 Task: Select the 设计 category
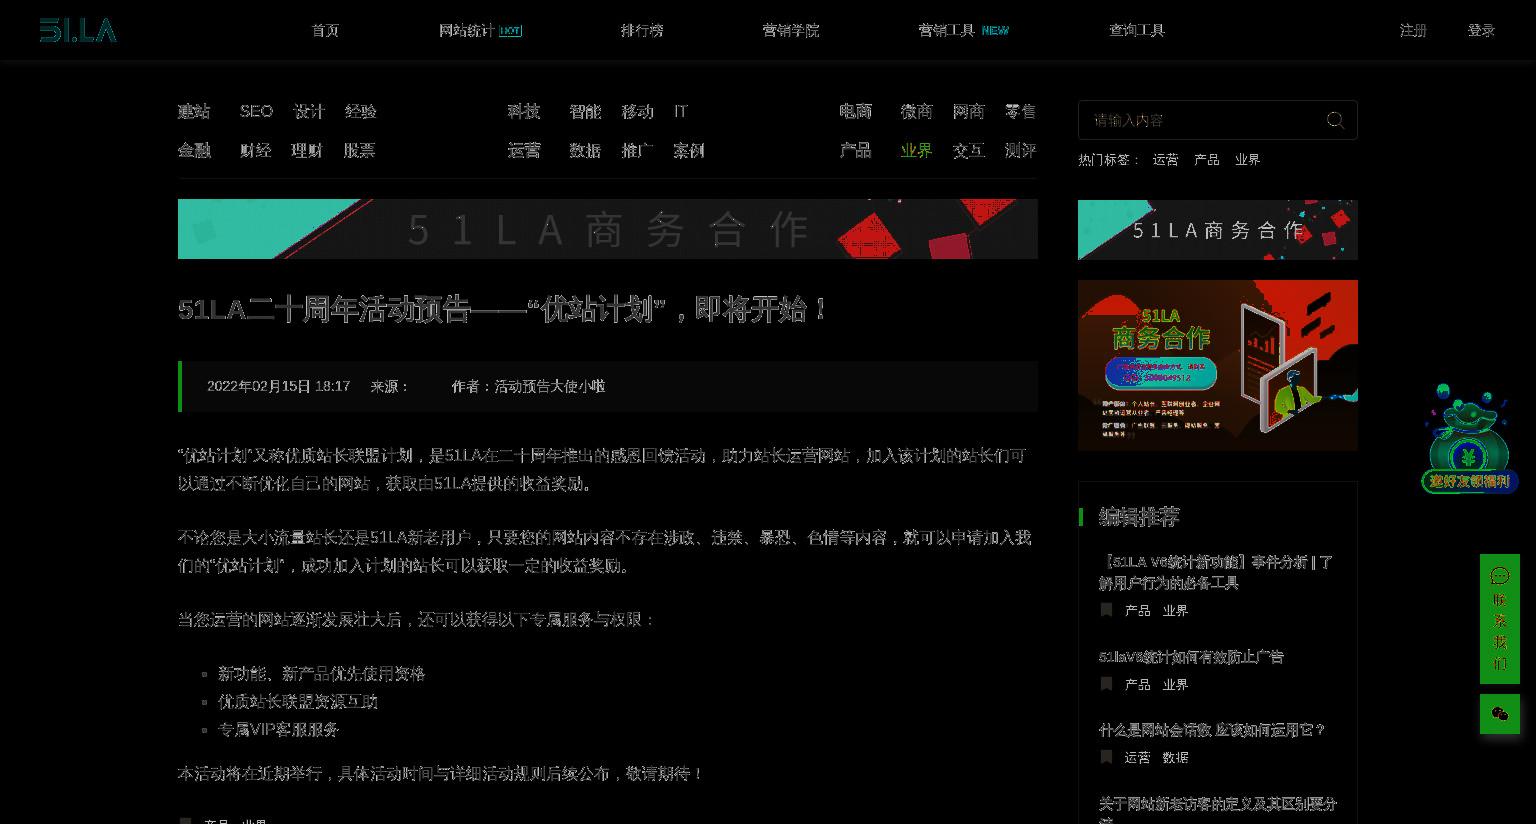[309, 111]
